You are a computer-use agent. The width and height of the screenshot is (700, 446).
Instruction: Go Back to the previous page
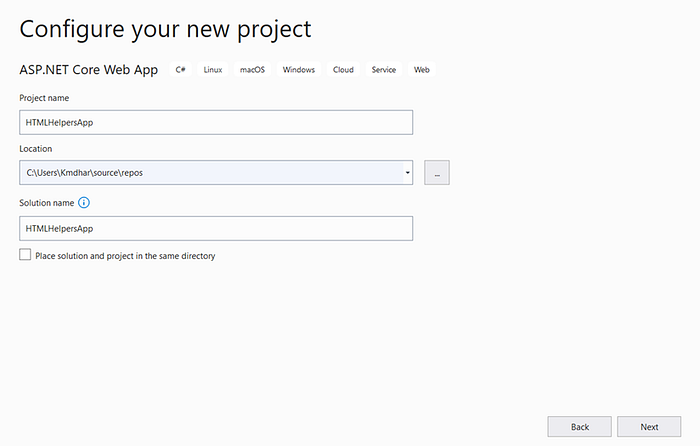580,427
